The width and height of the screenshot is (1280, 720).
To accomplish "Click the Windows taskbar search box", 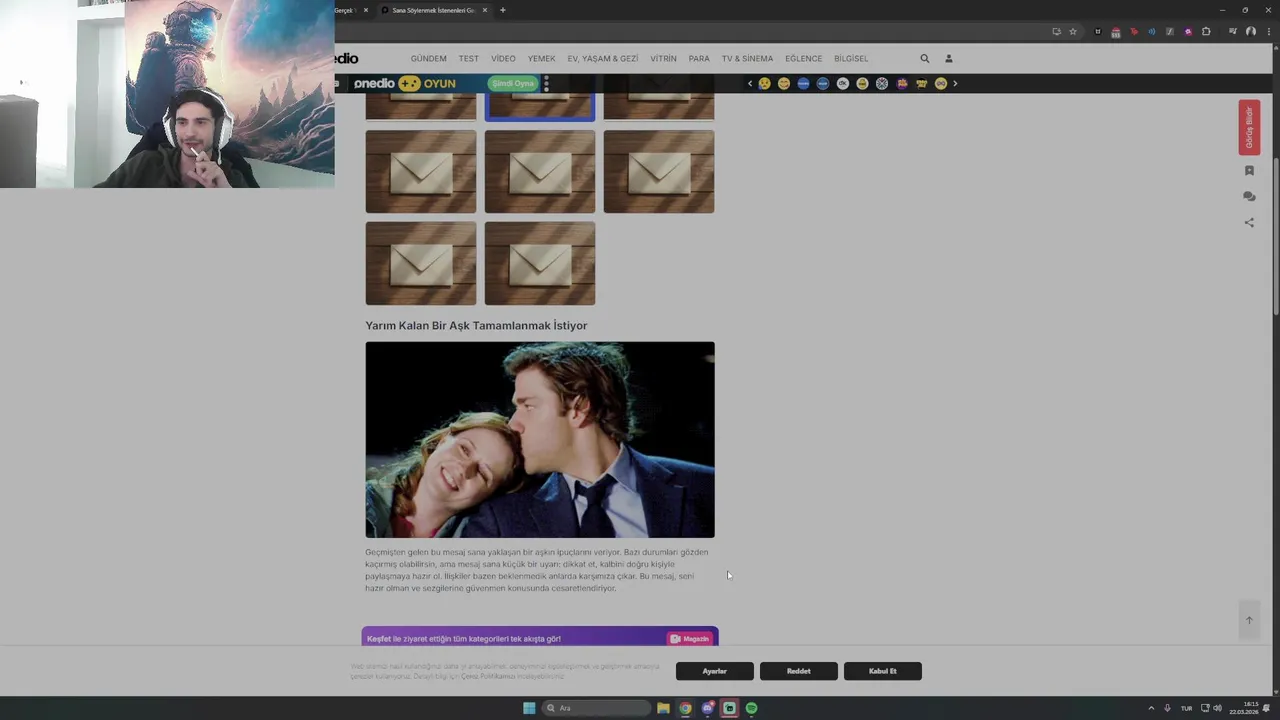I will coord(597,708).
